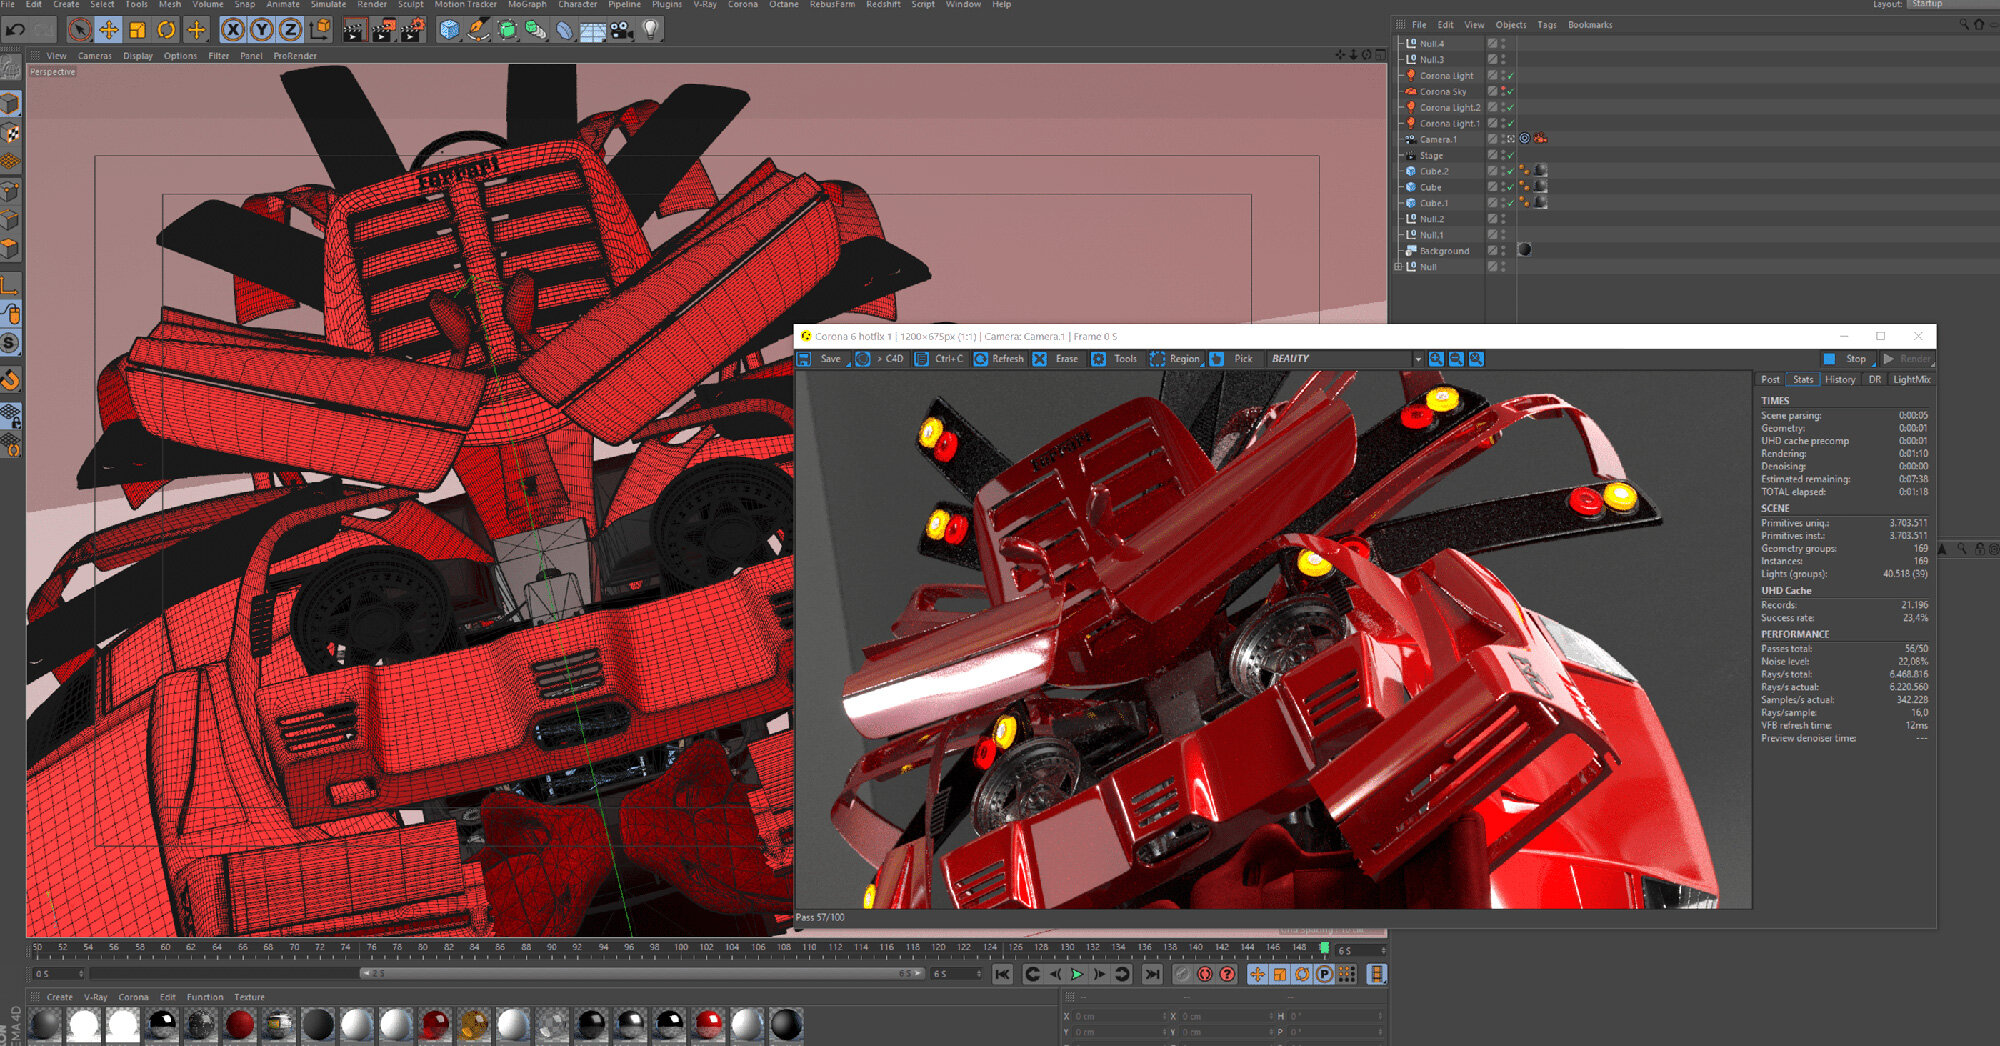
Task: Add a light with the lightbulb icon
Action: point(650,30)
